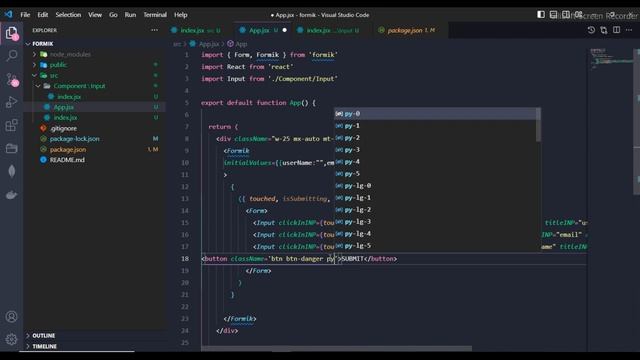Expand the TIMELINE section
The width and height of the screenshot is (640, 360).
pos(28,346)
